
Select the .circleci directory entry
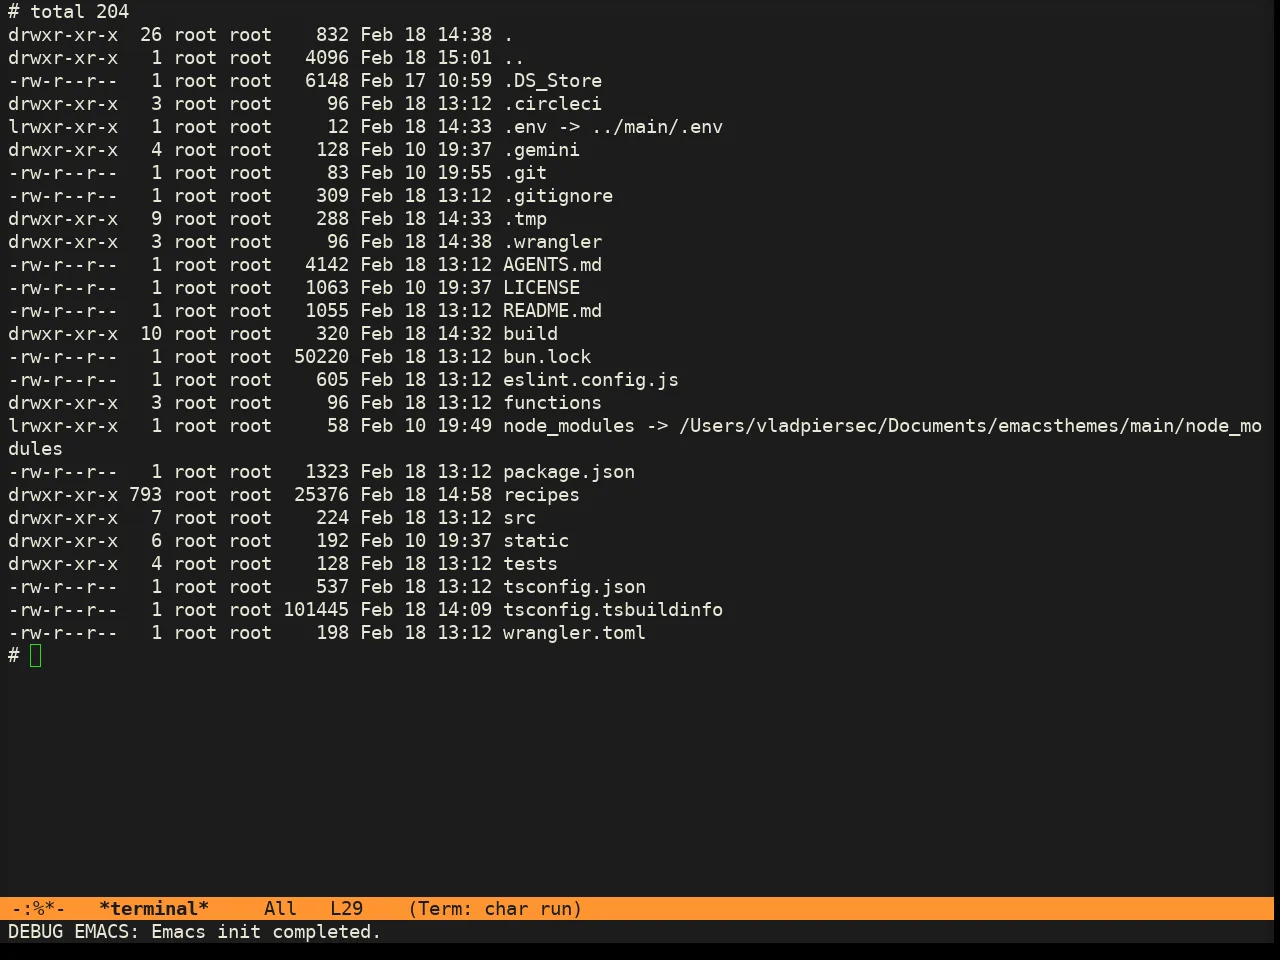(x=552, y=104)
